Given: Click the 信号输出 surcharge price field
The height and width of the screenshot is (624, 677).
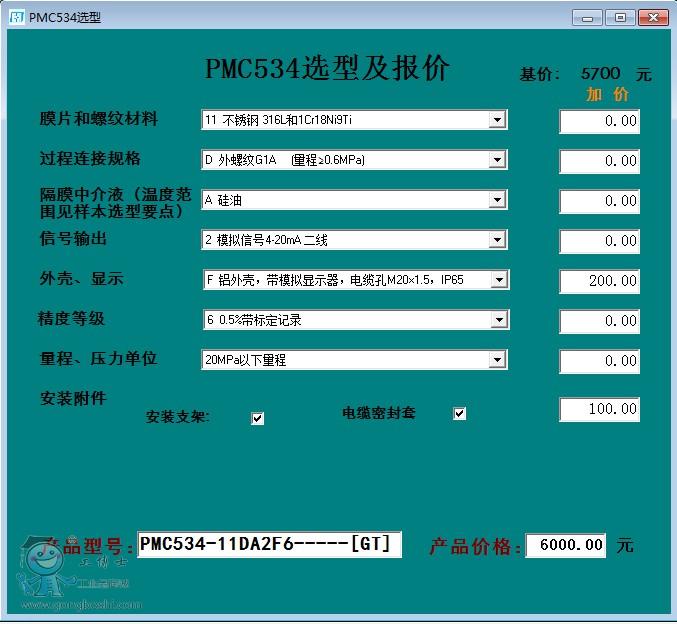Looking at the screenshot, I should click(599, 241).
